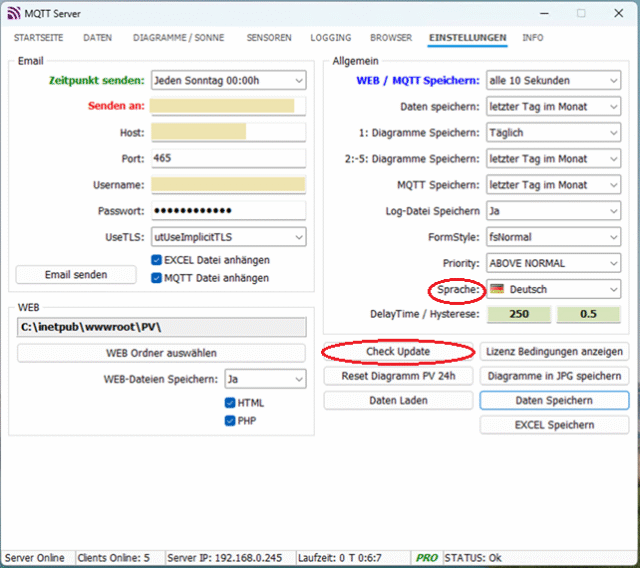
Task: Expand WEB / MQTT Speichern combo box
Action: point(553,80)
